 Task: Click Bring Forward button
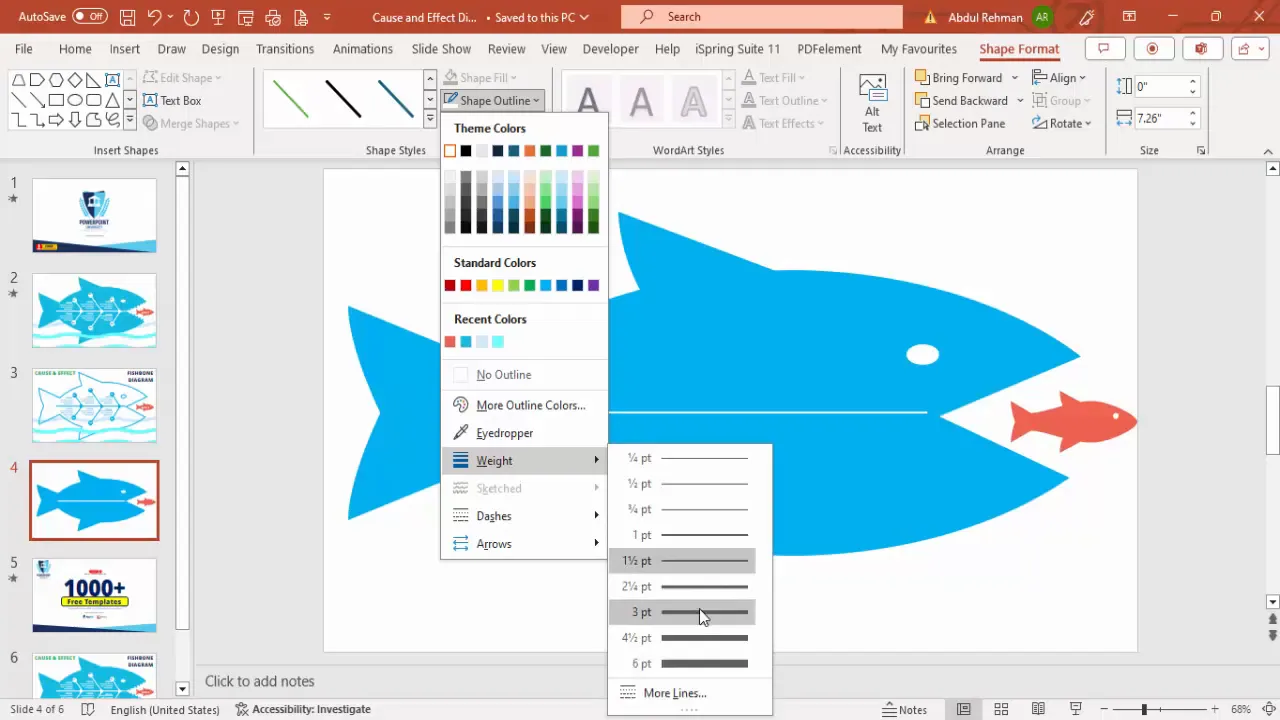tap(958, 77)
